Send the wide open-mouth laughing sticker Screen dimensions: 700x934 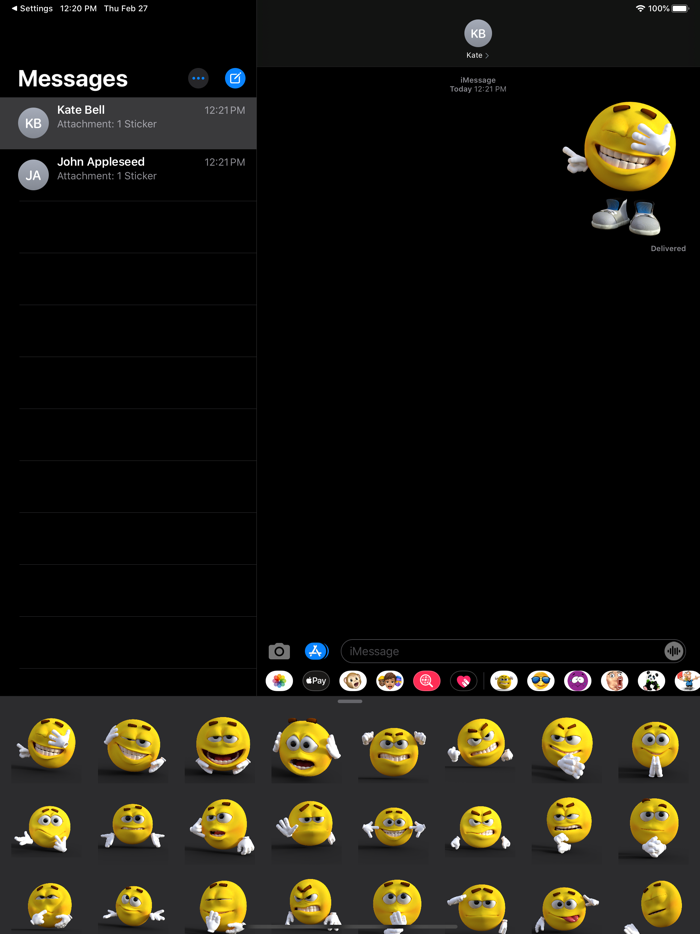click(x=222, y=745)
